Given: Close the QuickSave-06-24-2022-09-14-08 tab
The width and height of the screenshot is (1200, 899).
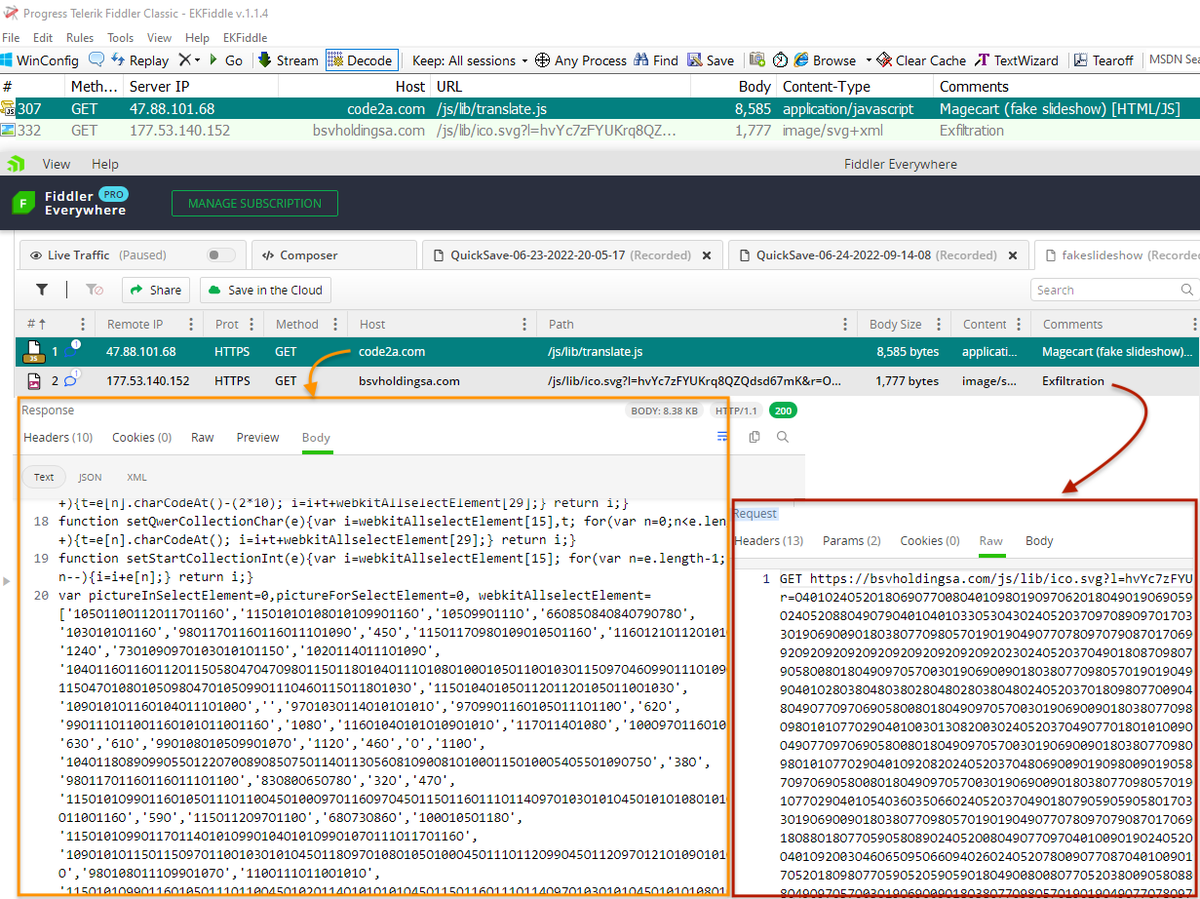Looking at the screenshot, I should (x=1012, y=255).
